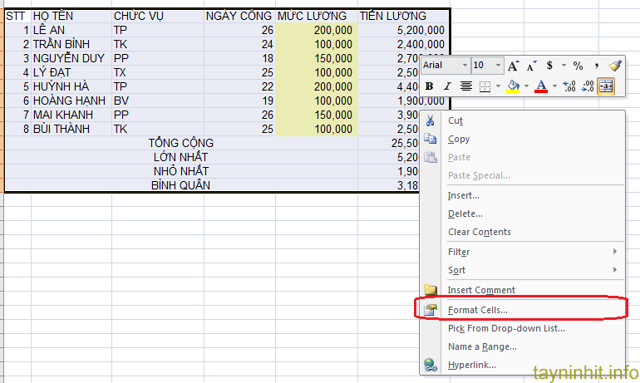This screenshot has width=640, height=383.
Task: Click the Grow Font icon in mini toolbar
Action: [513, 66]
